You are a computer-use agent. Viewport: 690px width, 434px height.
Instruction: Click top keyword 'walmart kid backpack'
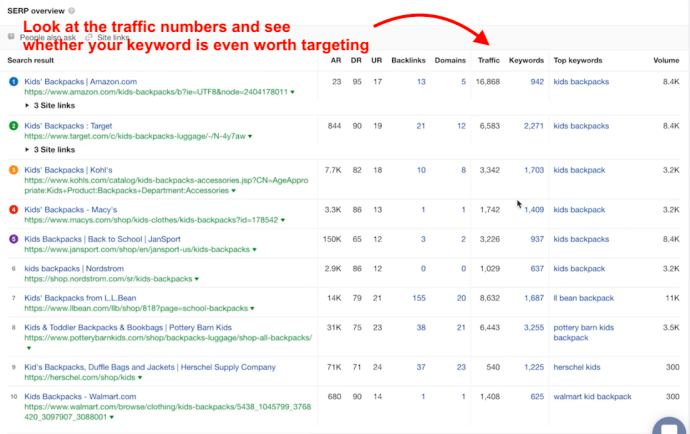tap(592, 397)
